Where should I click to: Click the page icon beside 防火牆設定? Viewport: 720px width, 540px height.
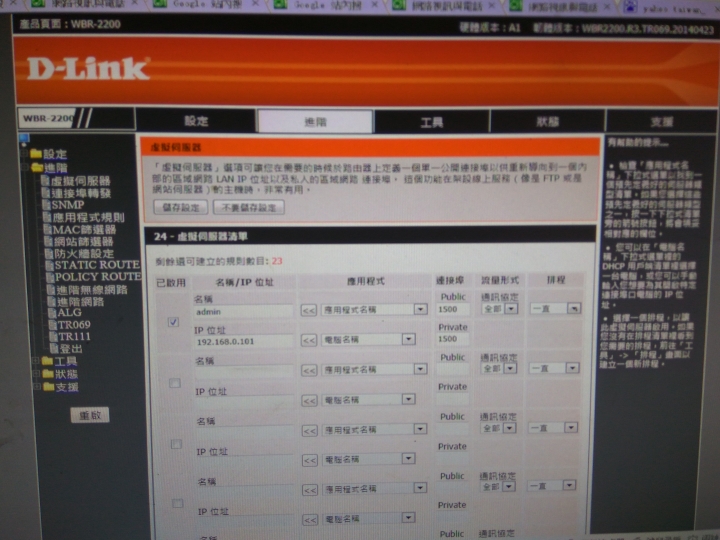[49, 253]
